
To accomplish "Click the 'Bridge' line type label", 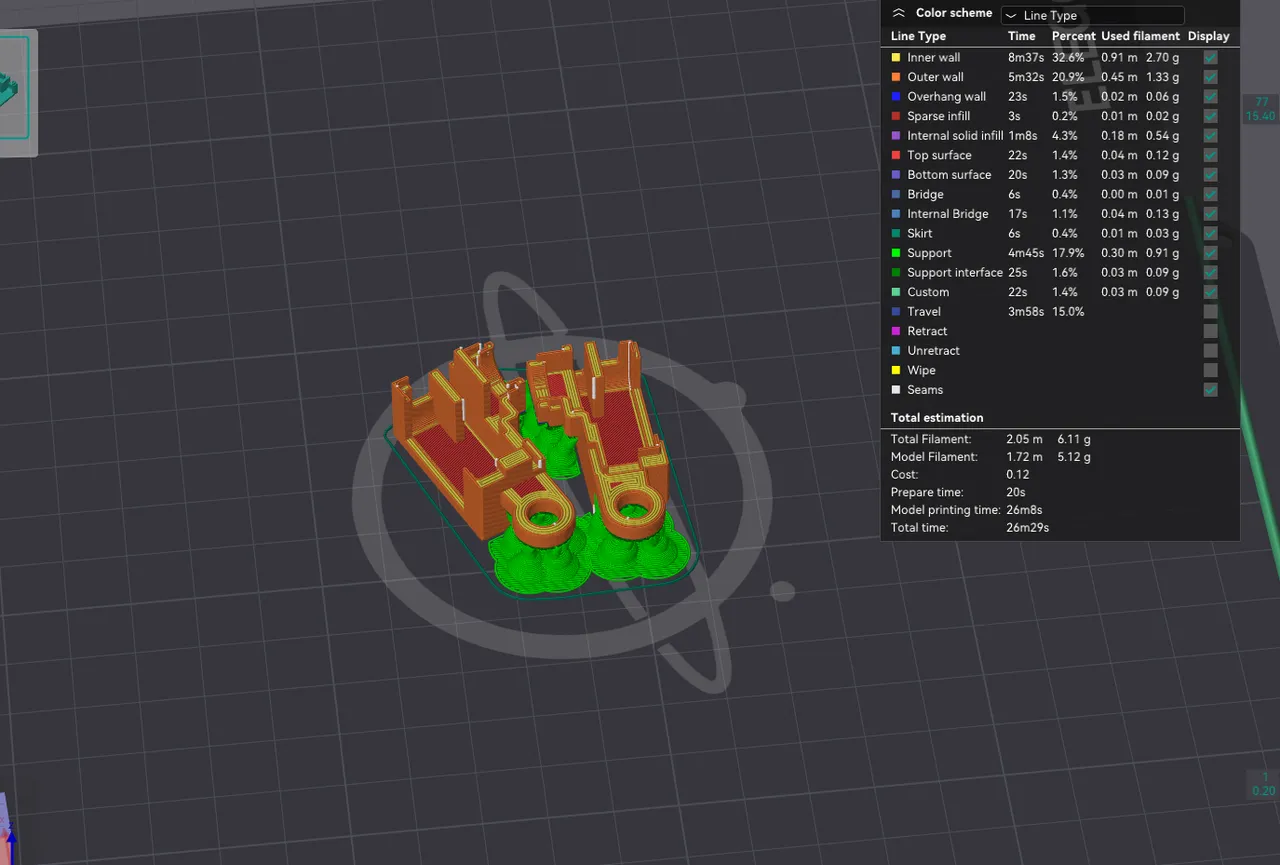I will pyautogui.click(x=925, y=194).
